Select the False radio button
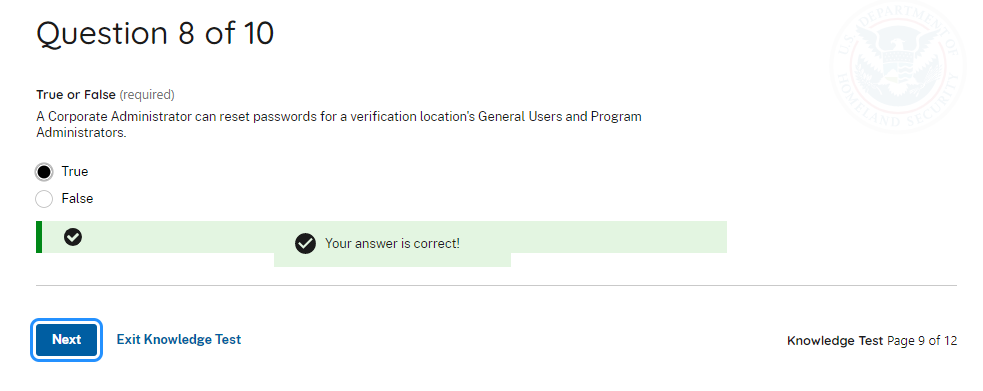 coord(44,199)
